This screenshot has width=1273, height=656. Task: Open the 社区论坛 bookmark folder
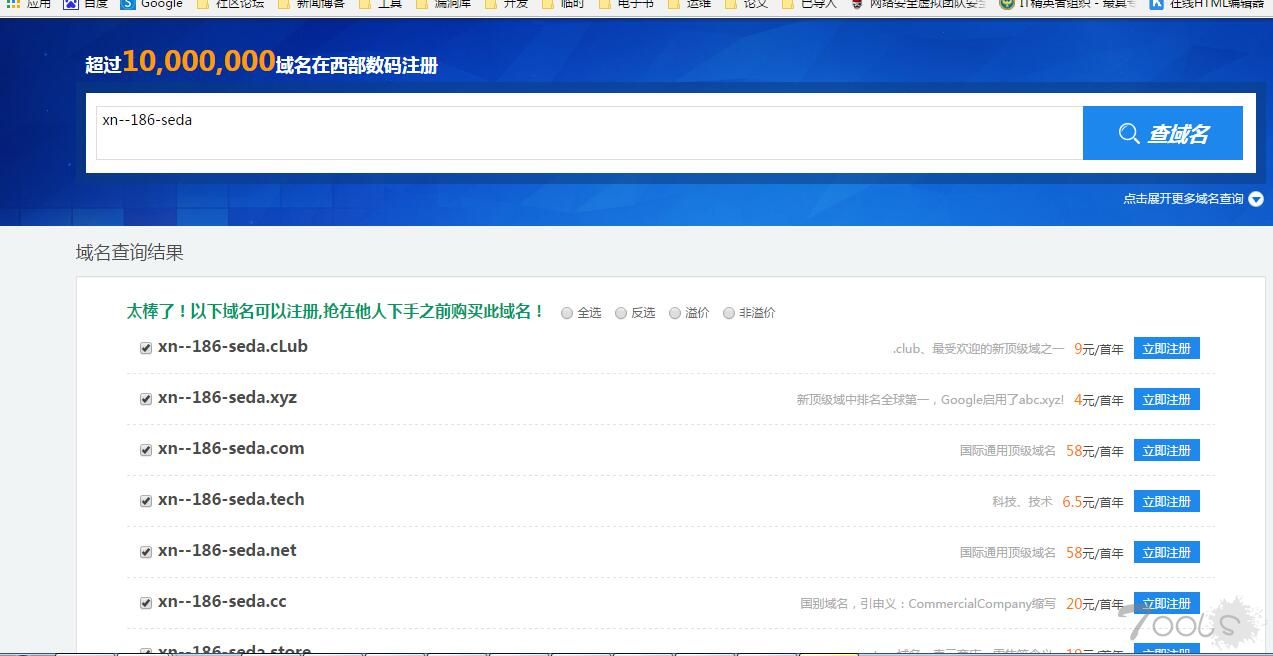[231, 4]
